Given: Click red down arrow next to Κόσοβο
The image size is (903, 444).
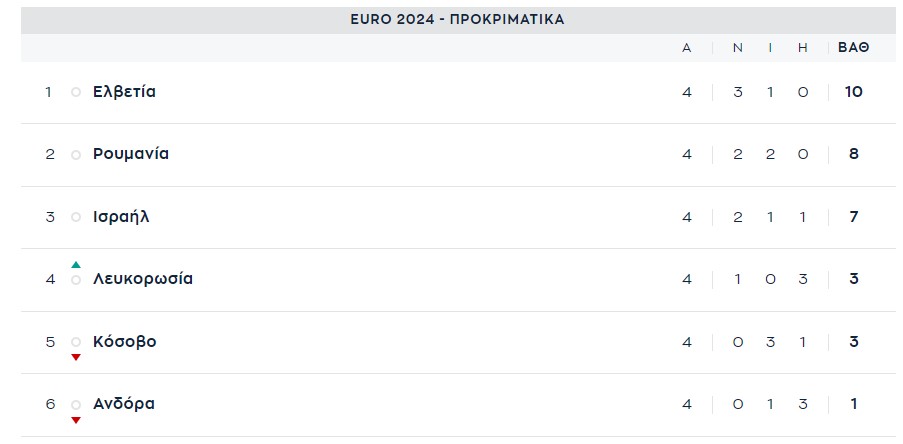Looking at the screenshot, I should click(x=76, y=357).
